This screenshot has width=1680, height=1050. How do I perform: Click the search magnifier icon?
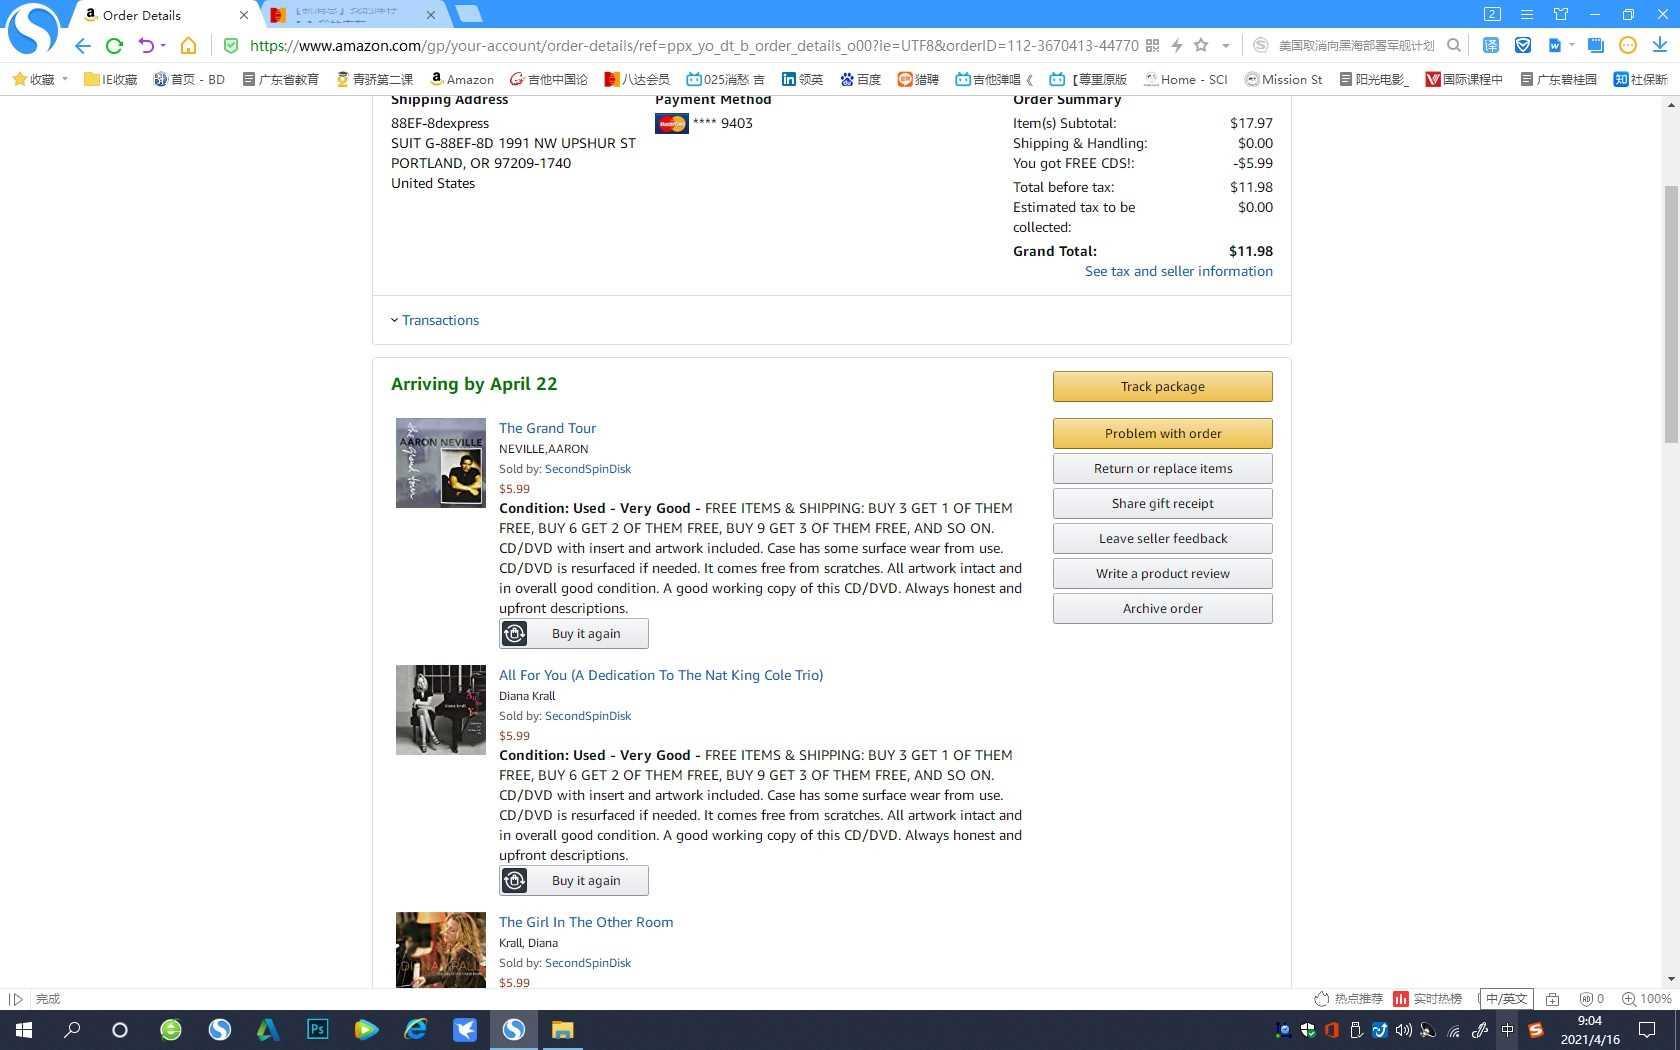(x=1454, y=45)
